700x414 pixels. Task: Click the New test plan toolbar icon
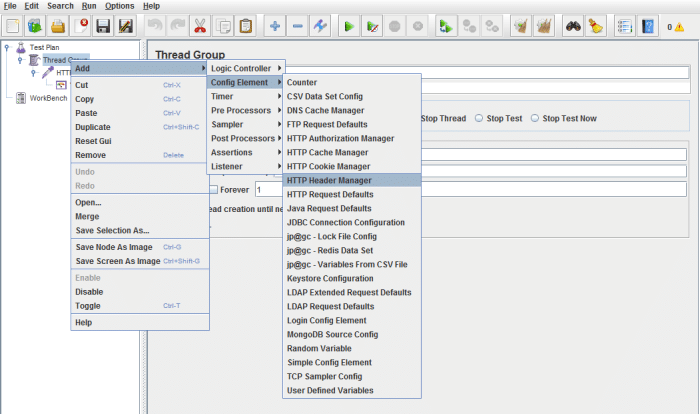coord(13,25)
